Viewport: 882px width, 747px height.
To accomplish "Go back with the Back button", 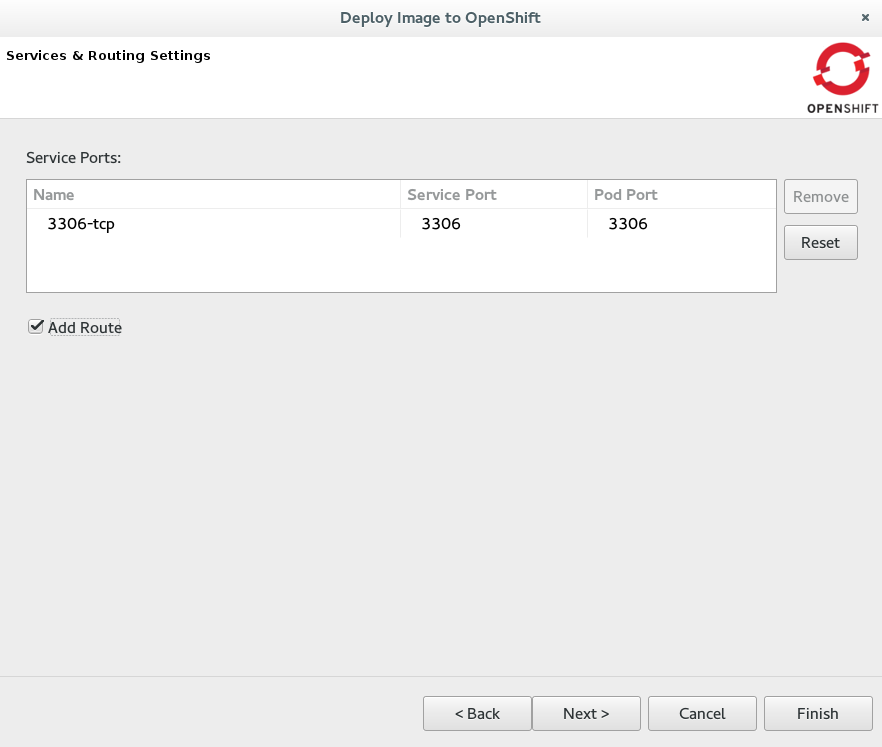I will [x=477, y=713].
